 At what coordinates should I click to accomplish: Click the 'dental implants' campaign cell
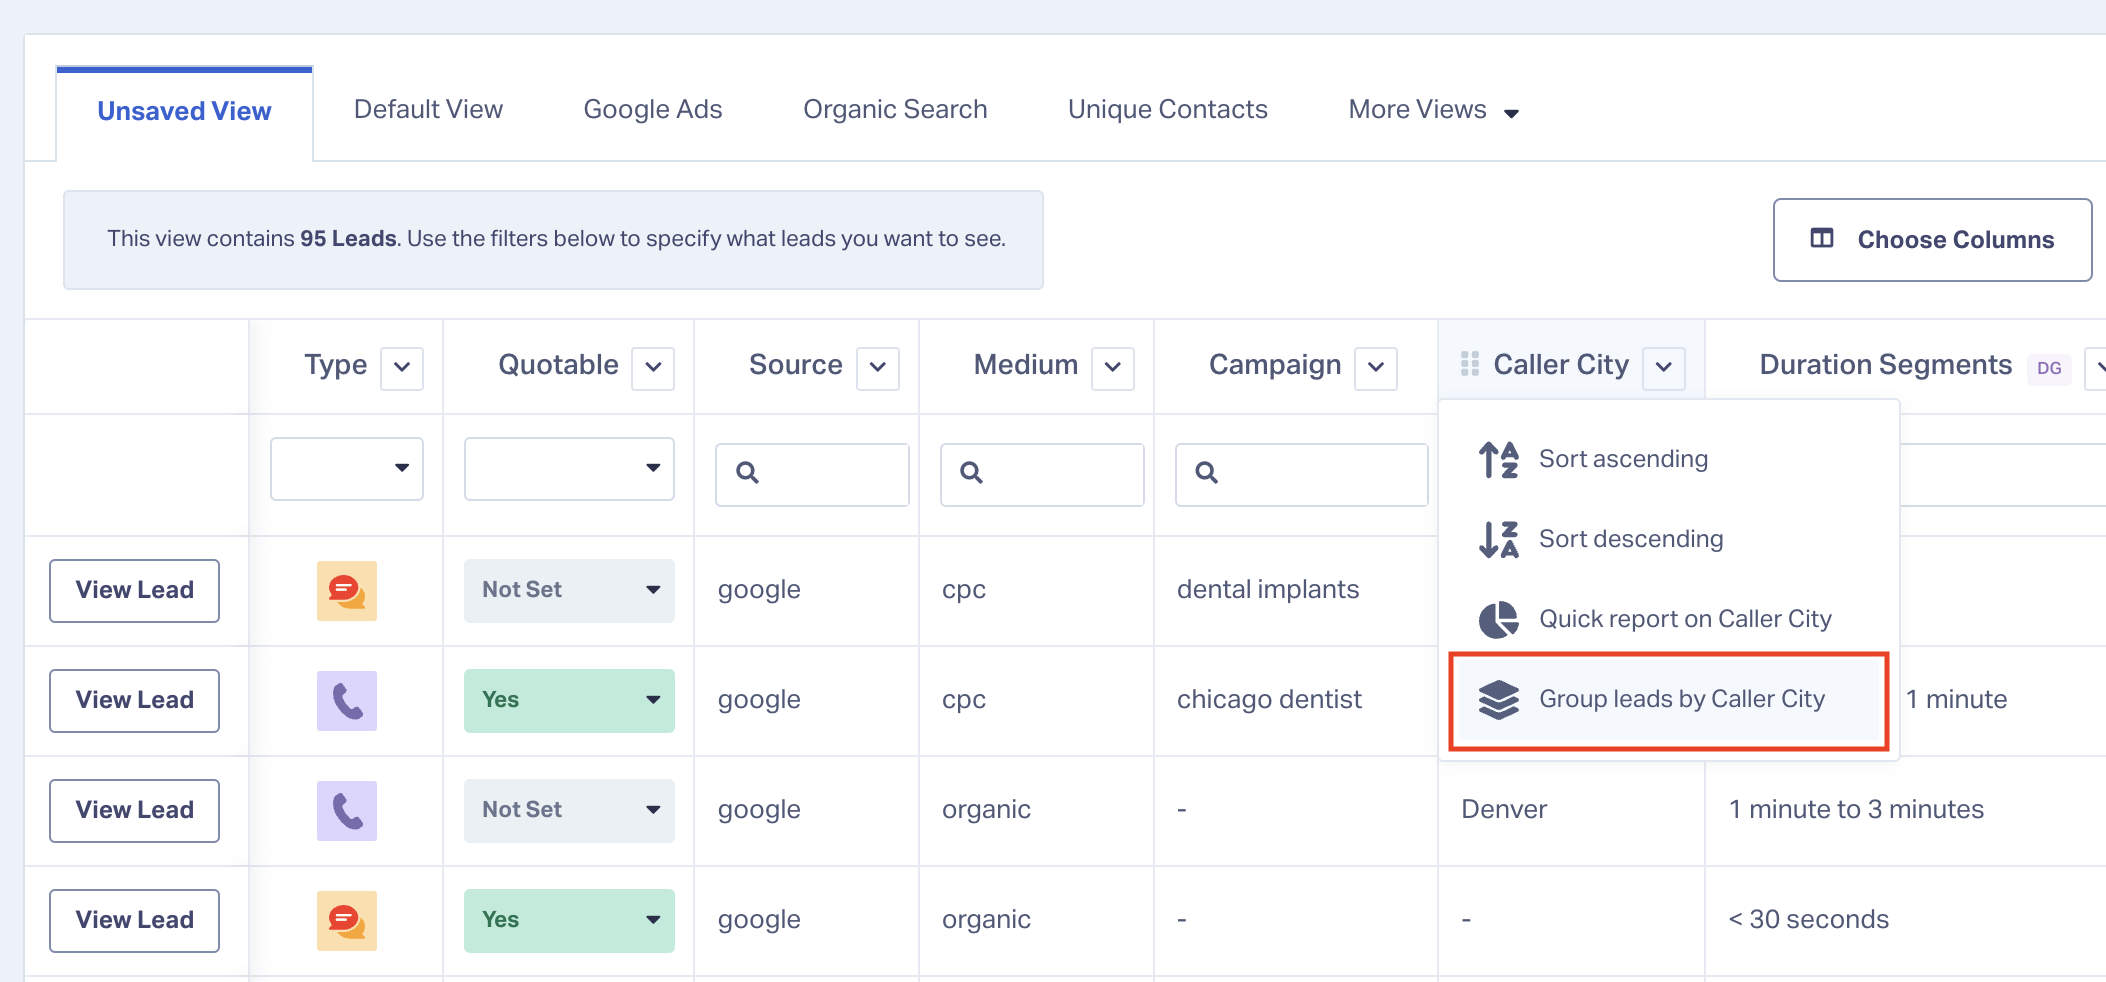pos(1268,589)
